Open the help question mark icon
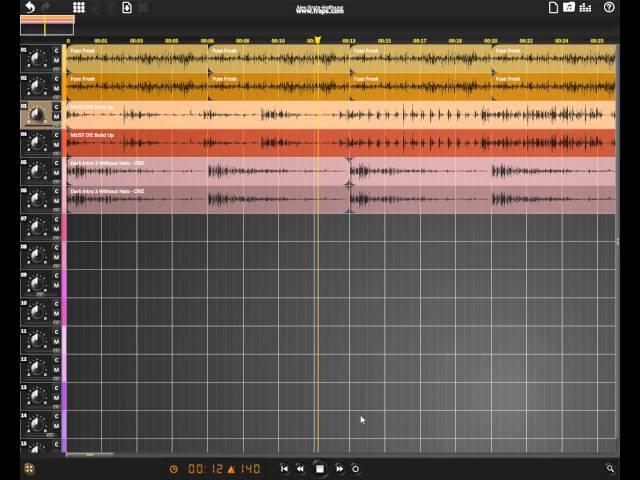 (x=609, y=7)
